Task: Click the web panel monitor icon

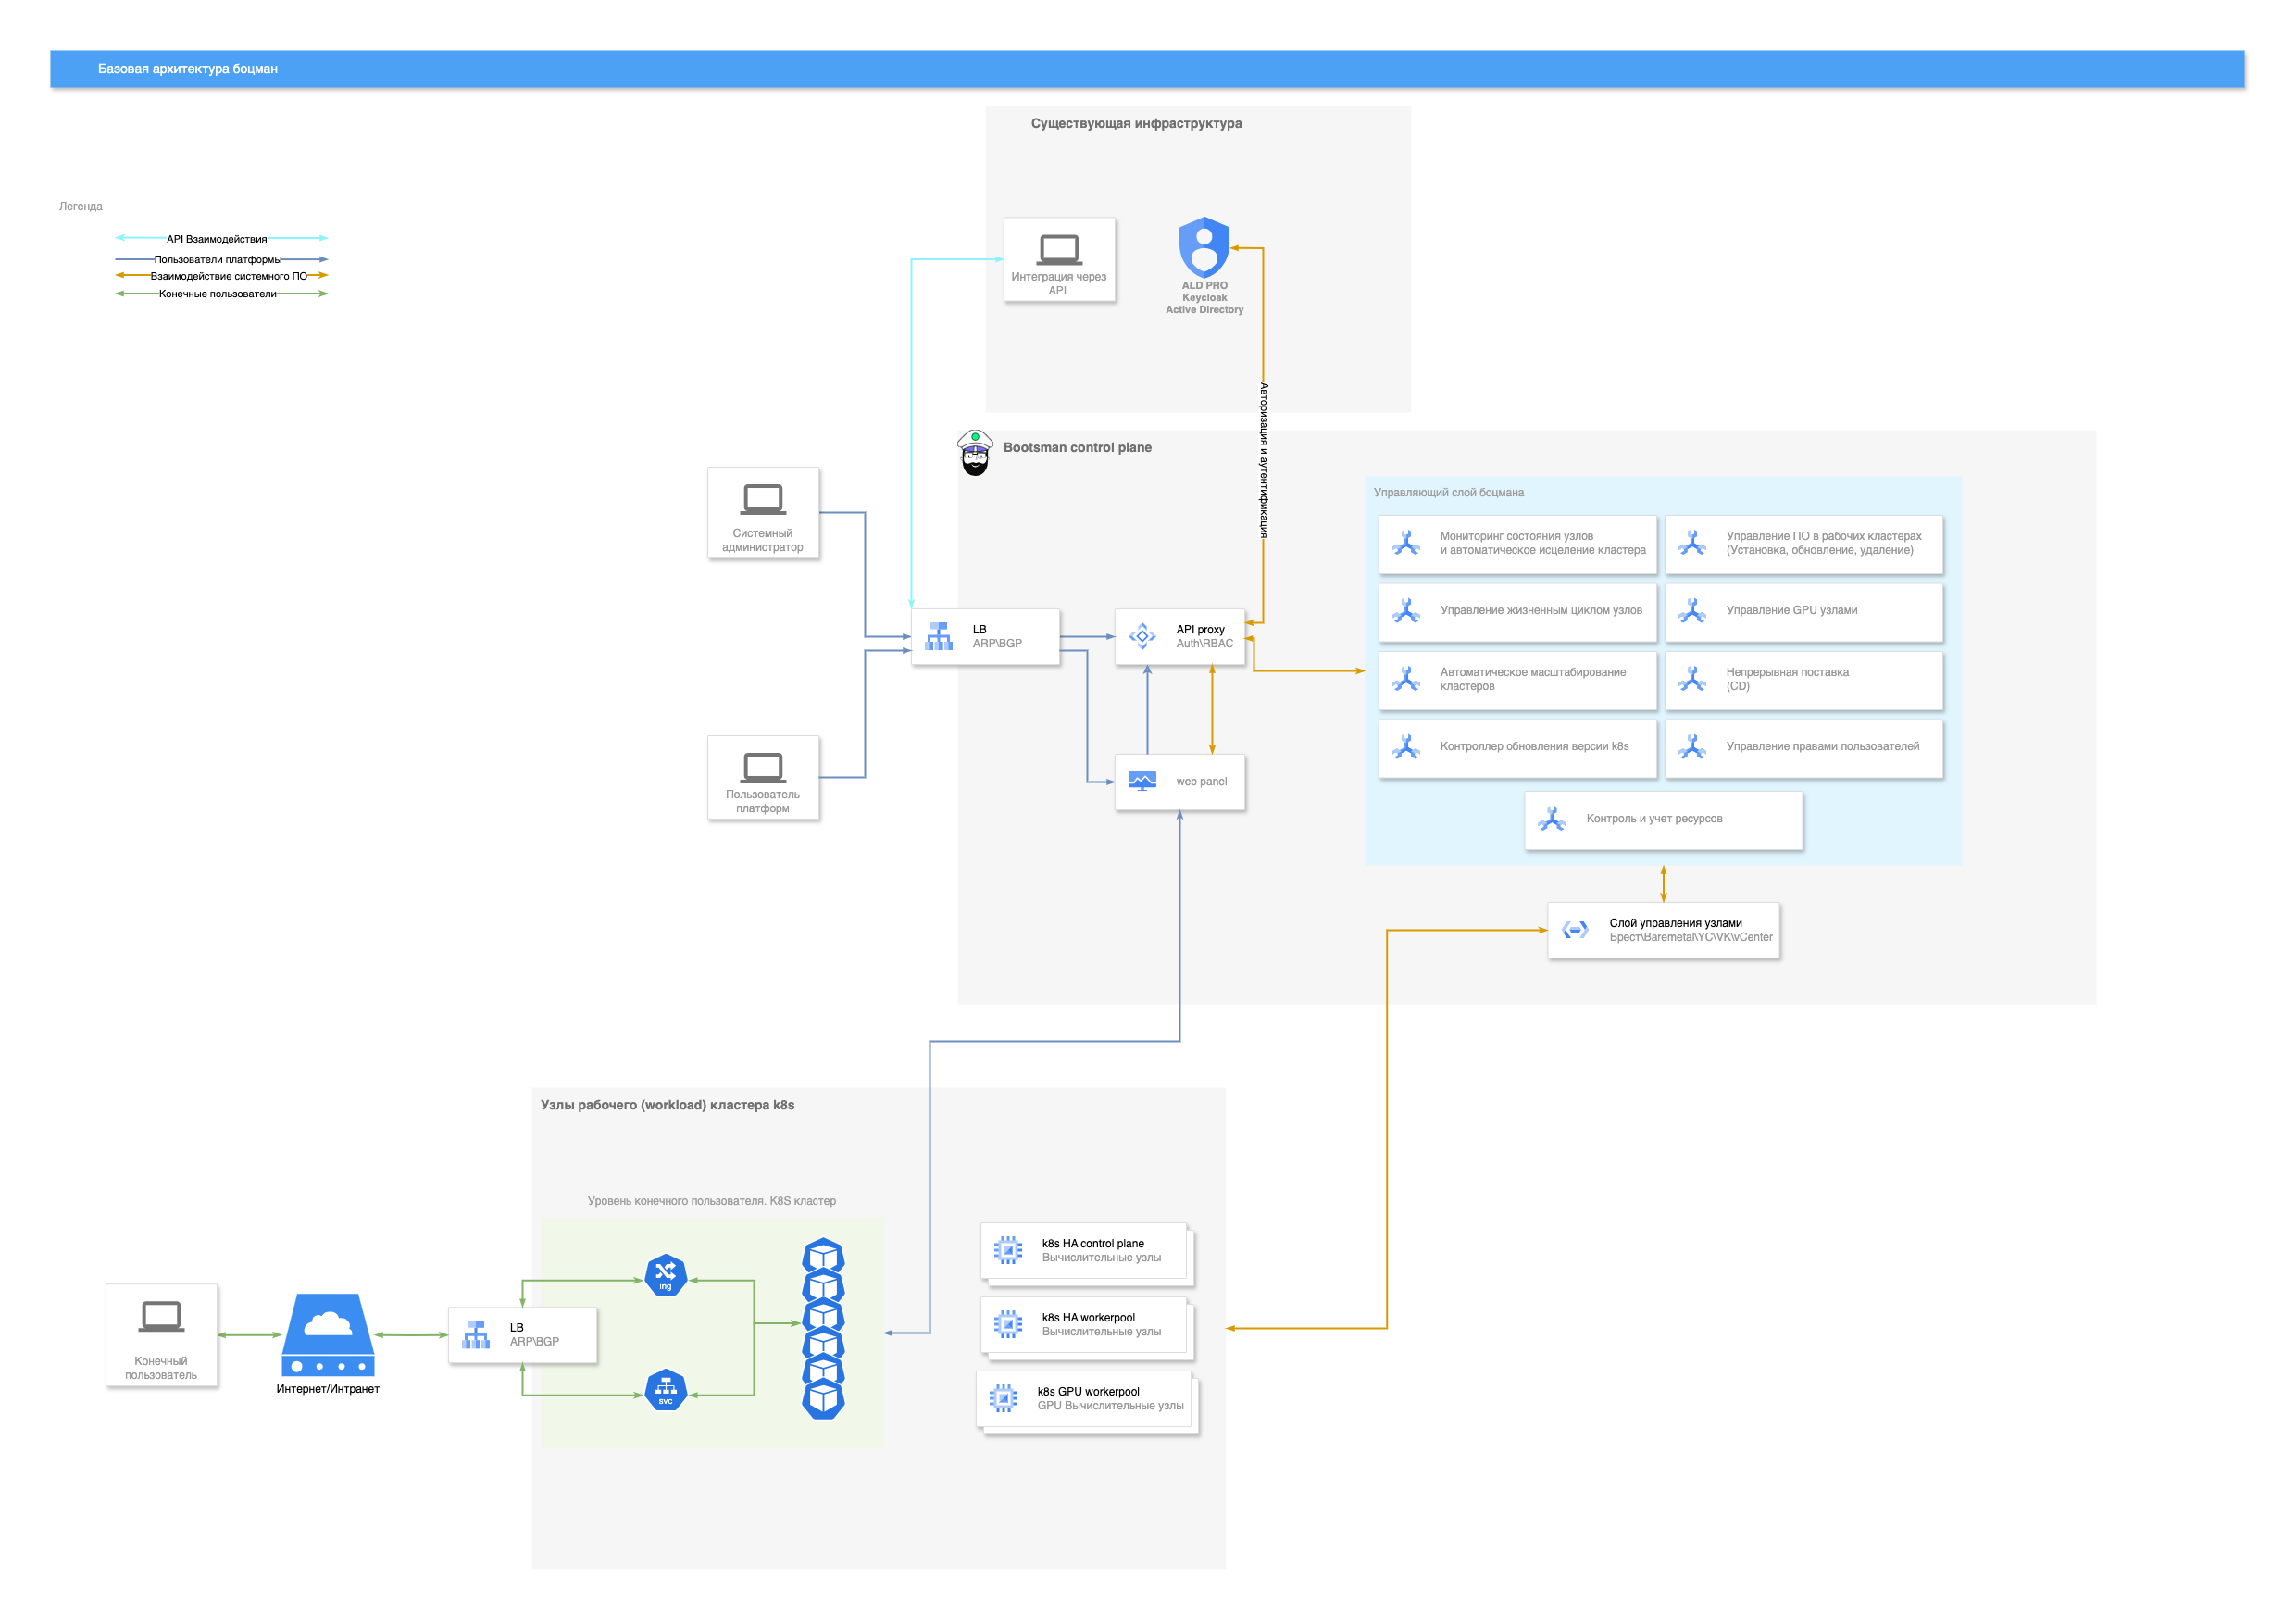Action: [x=1142, y=781]
